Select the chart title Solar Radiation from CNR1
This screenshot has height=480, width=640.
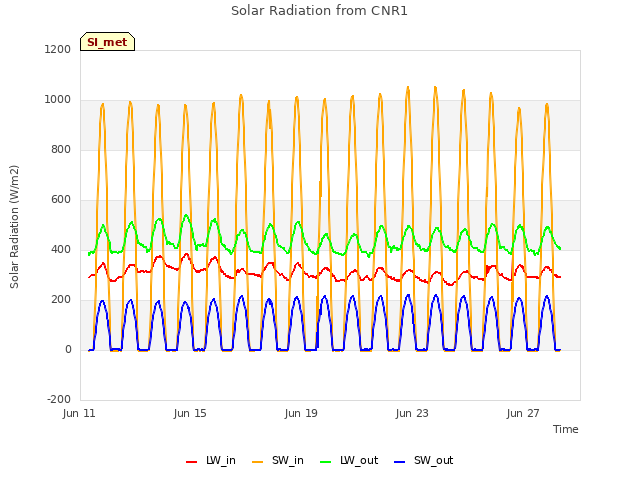[319, 11]
